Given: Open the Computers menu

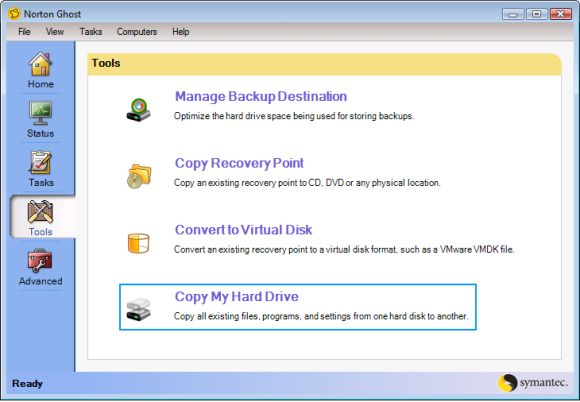Looking at the screenshot, I should pos(137,32).
